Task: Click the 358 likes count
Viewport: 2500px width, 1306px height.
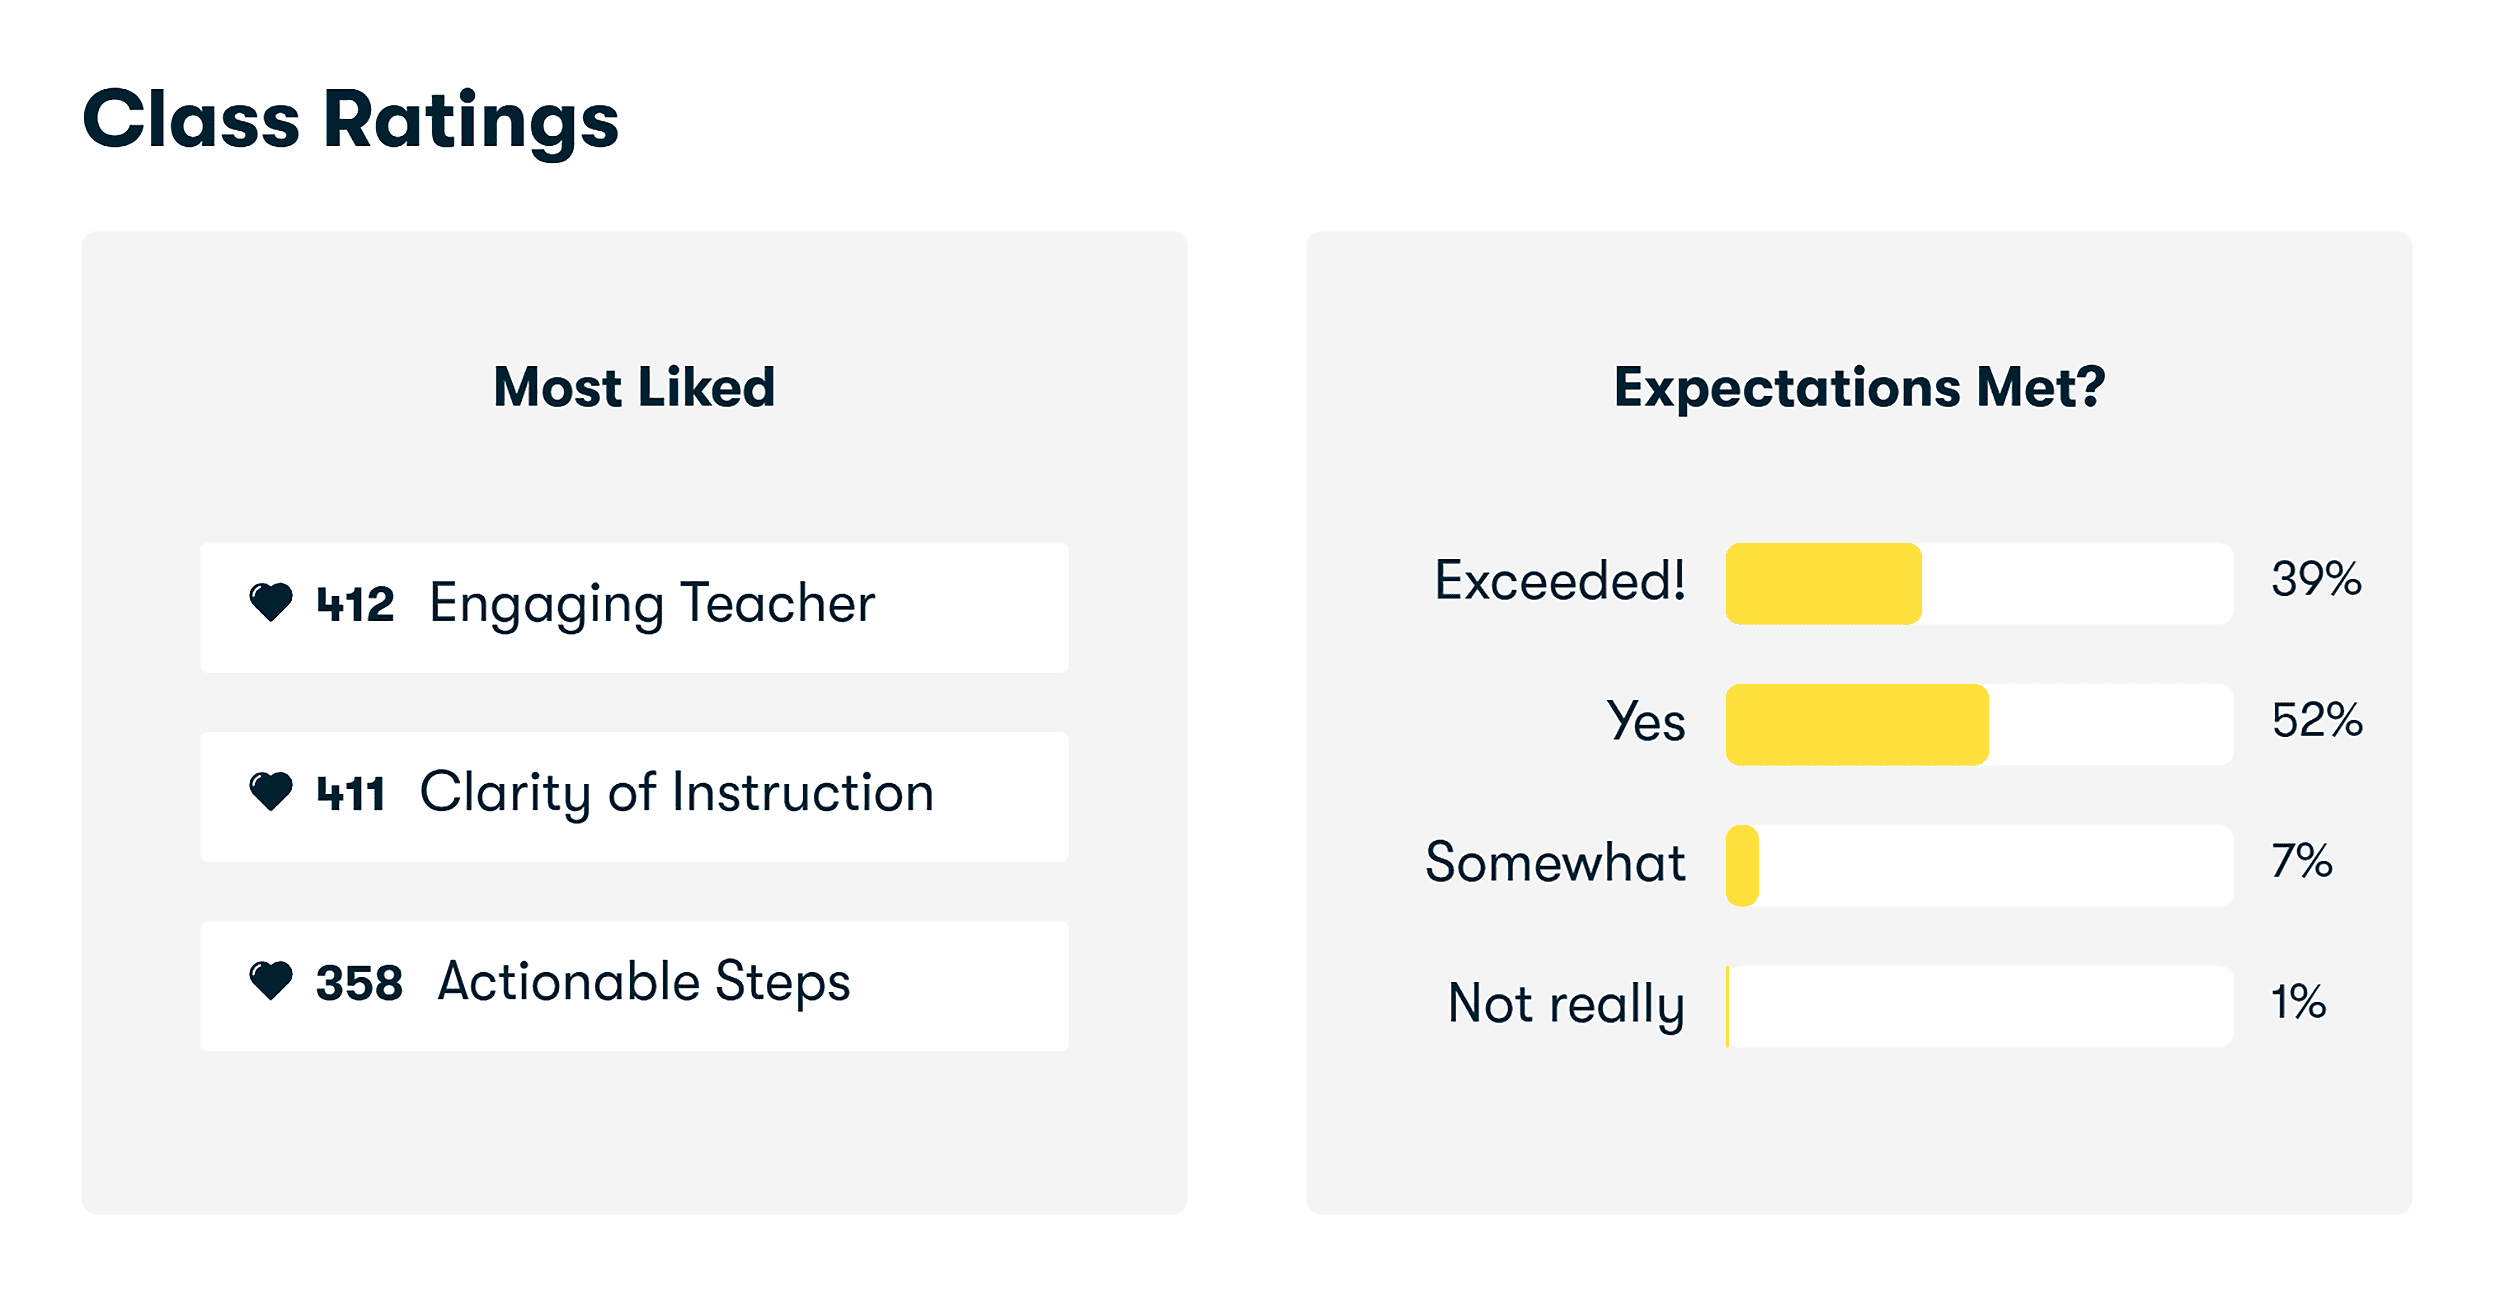Action: tap(359, 983)
